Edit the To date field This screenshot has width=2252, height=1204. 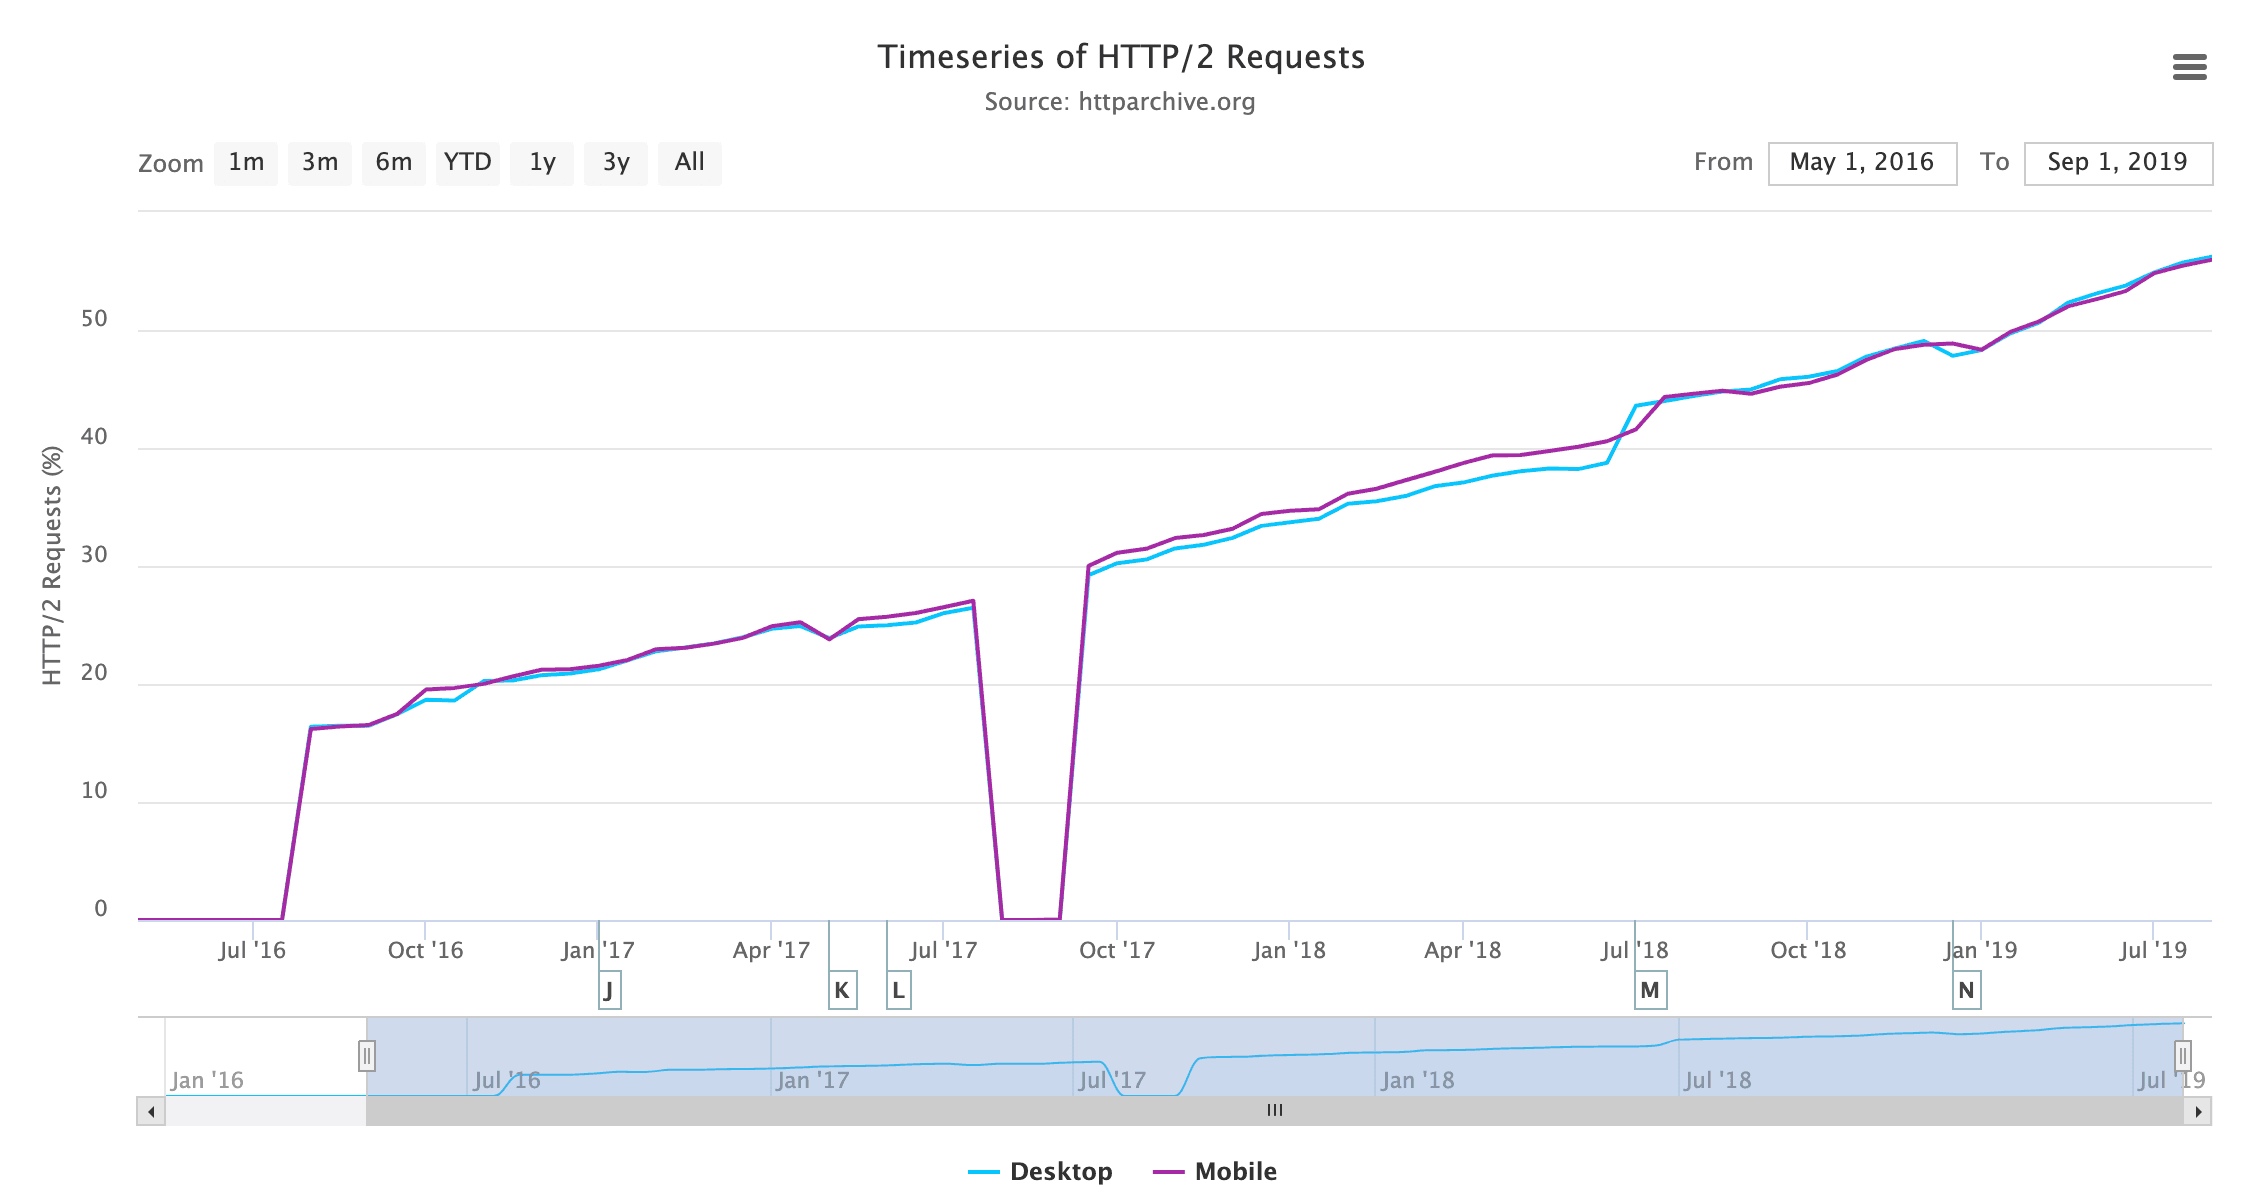(2118, 163)
